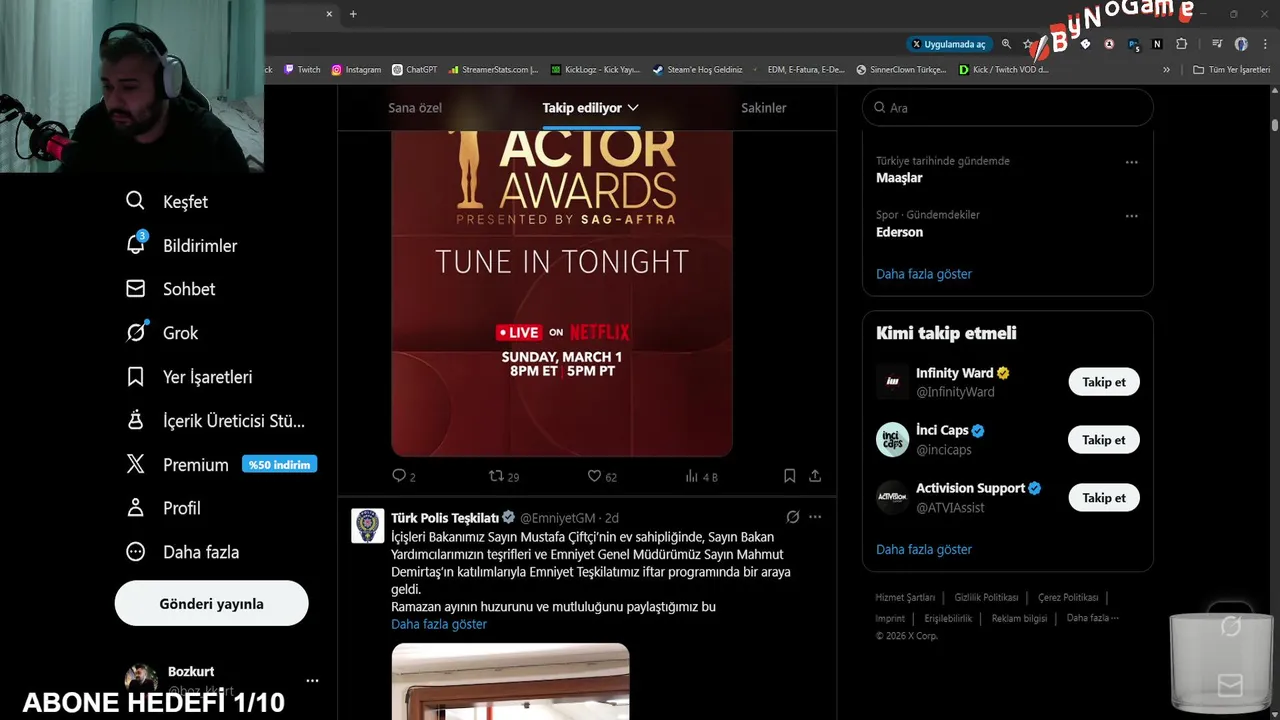Open more options for Maaşlar trend
The height and width of the screenshot is (720, 1280).
click(1132, 162)
